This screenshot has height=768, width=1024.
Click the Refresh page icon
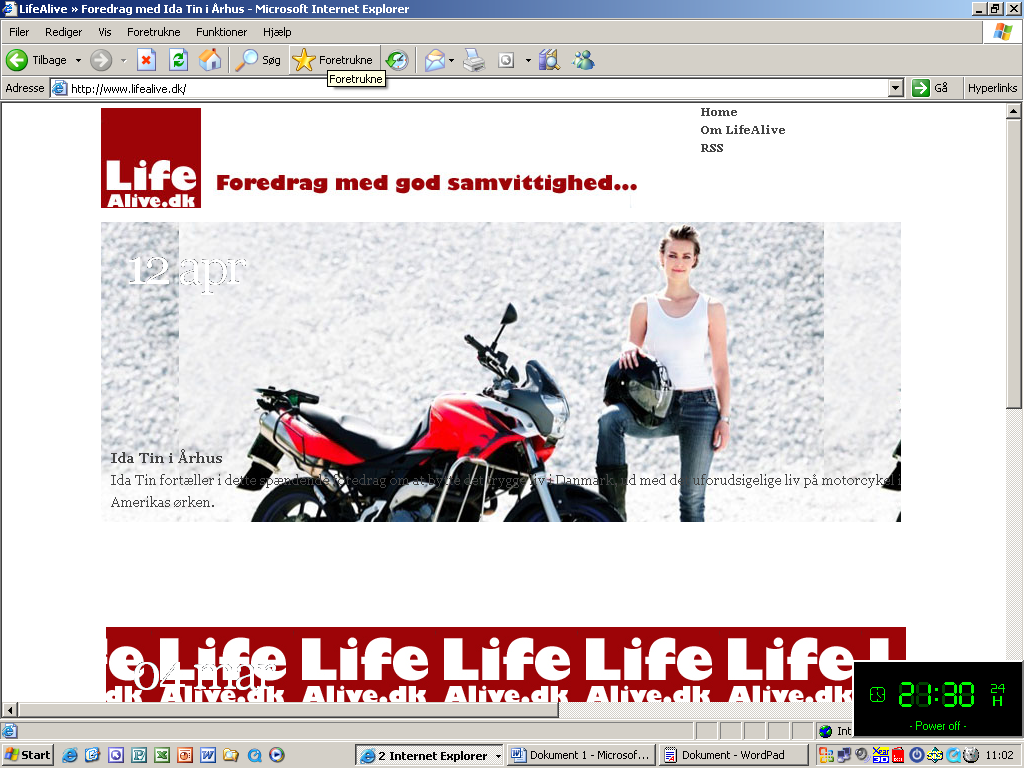tap(178, 60)
